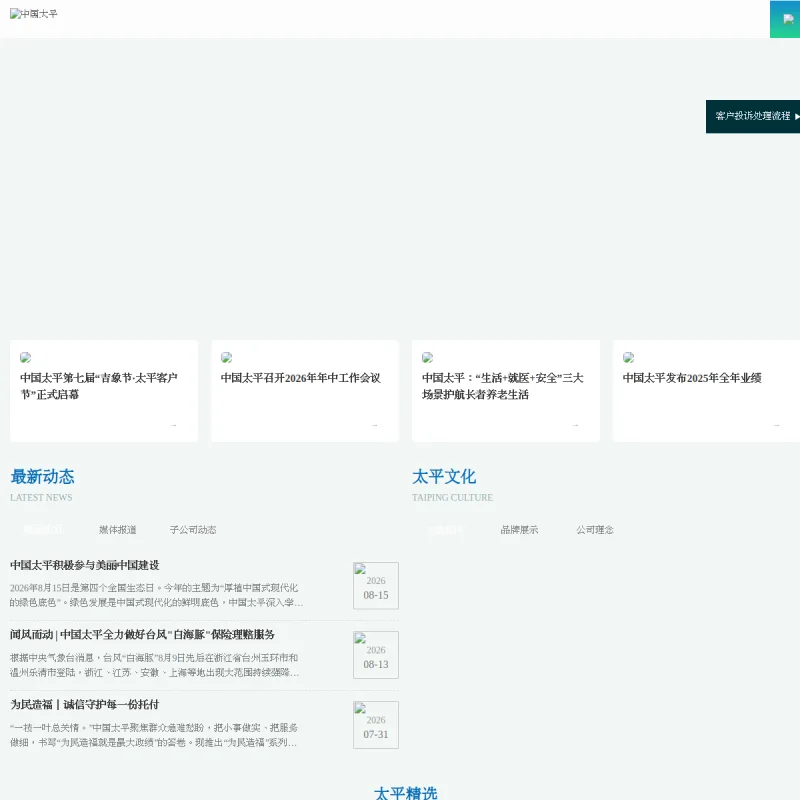
Task: Click summary starting 根据中央气象台消息
Action: (154, 665)
